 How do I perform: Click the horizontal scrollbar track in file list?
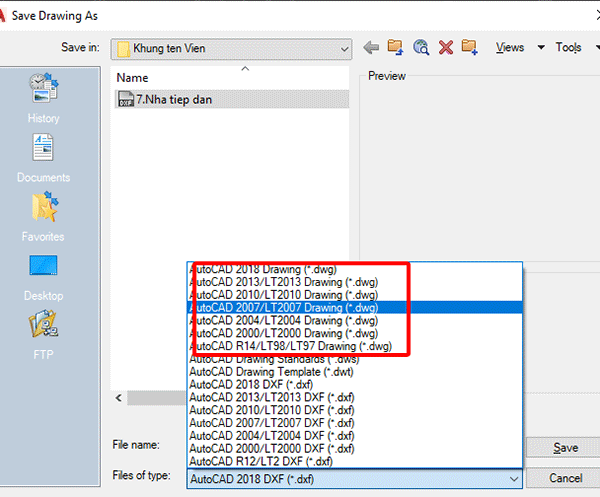(157, 398)
